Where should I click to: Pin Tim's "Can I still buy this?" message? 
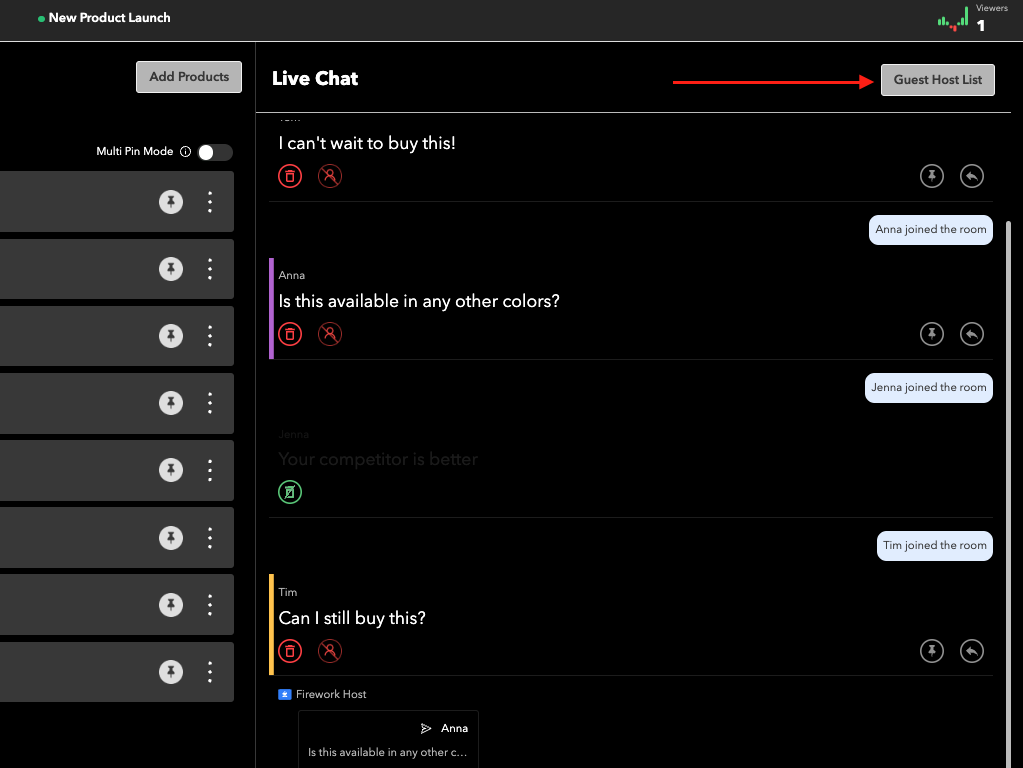(x=931, y=651)
